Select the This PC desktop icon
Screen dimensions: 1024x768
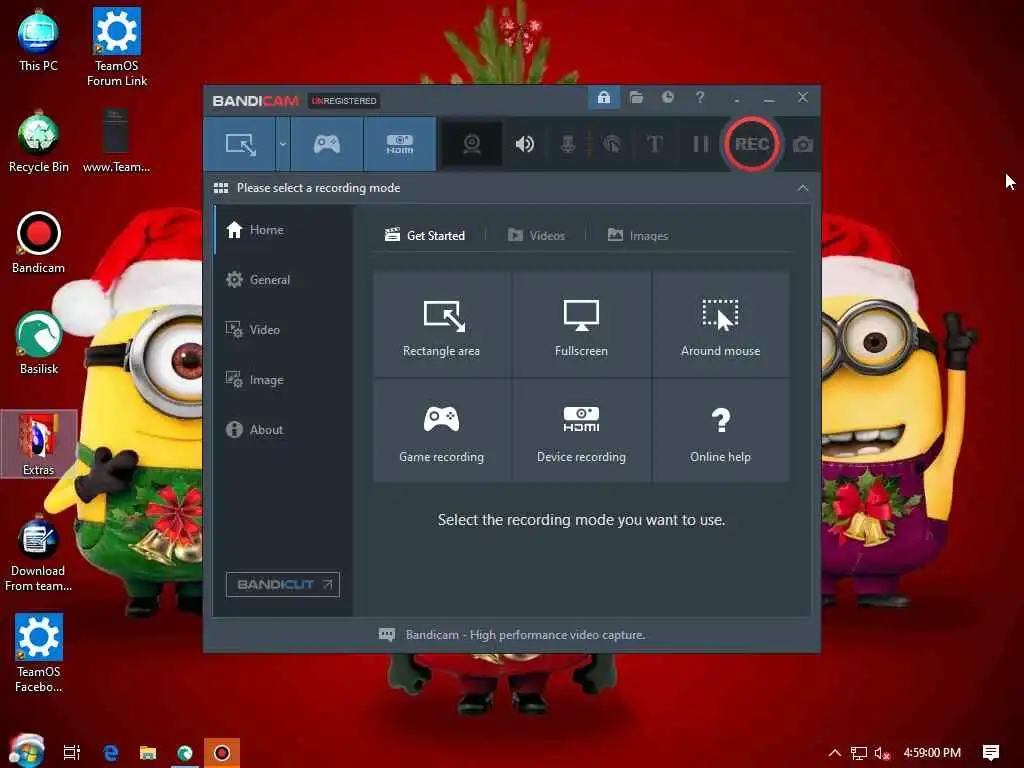tap(38, 40)
